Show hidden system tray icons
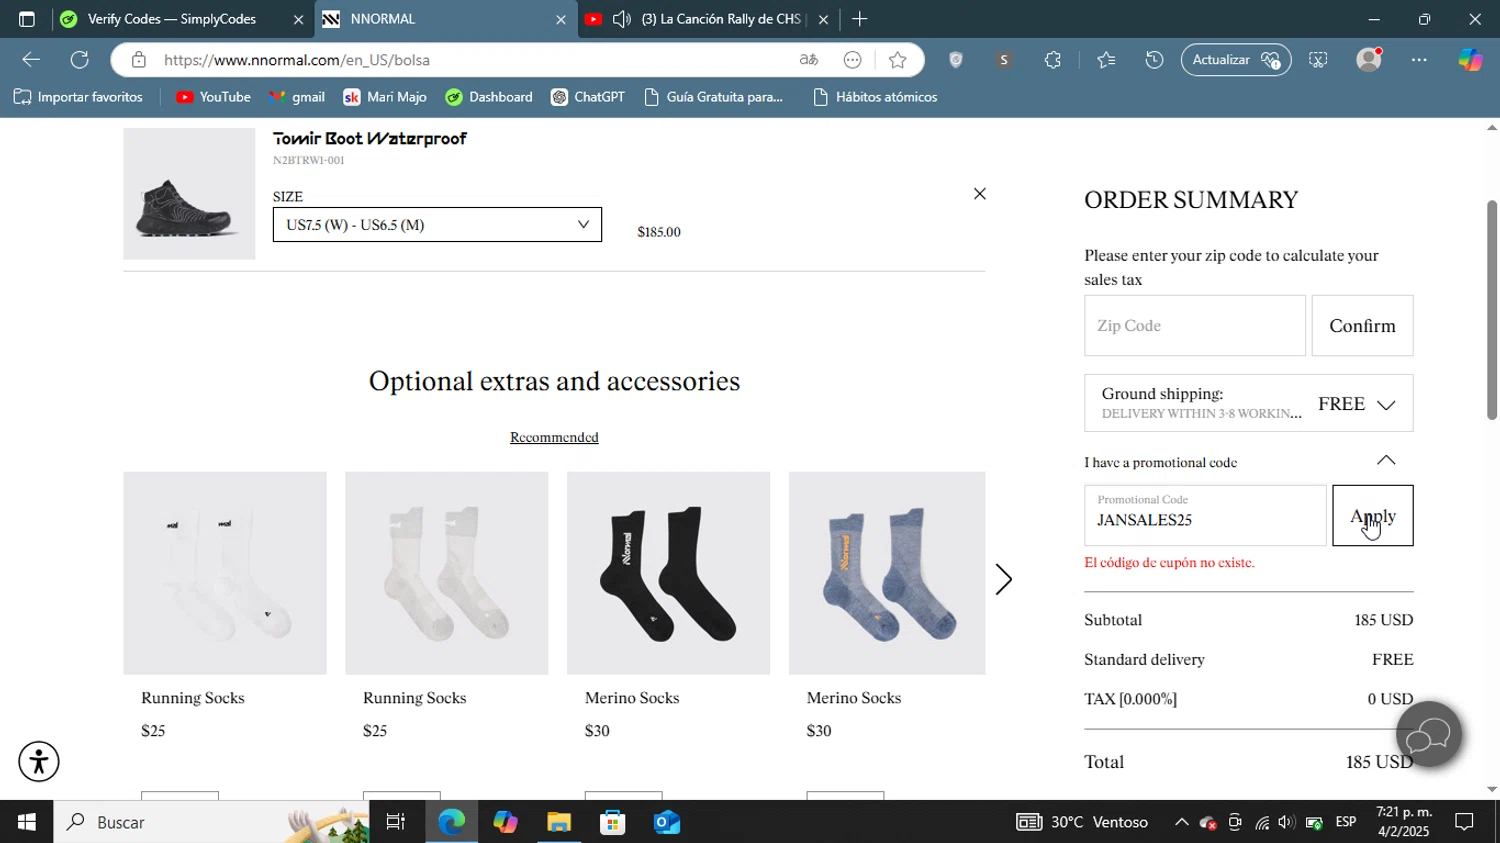Viewport: 1500px width, 843px height. (1181, 822)
